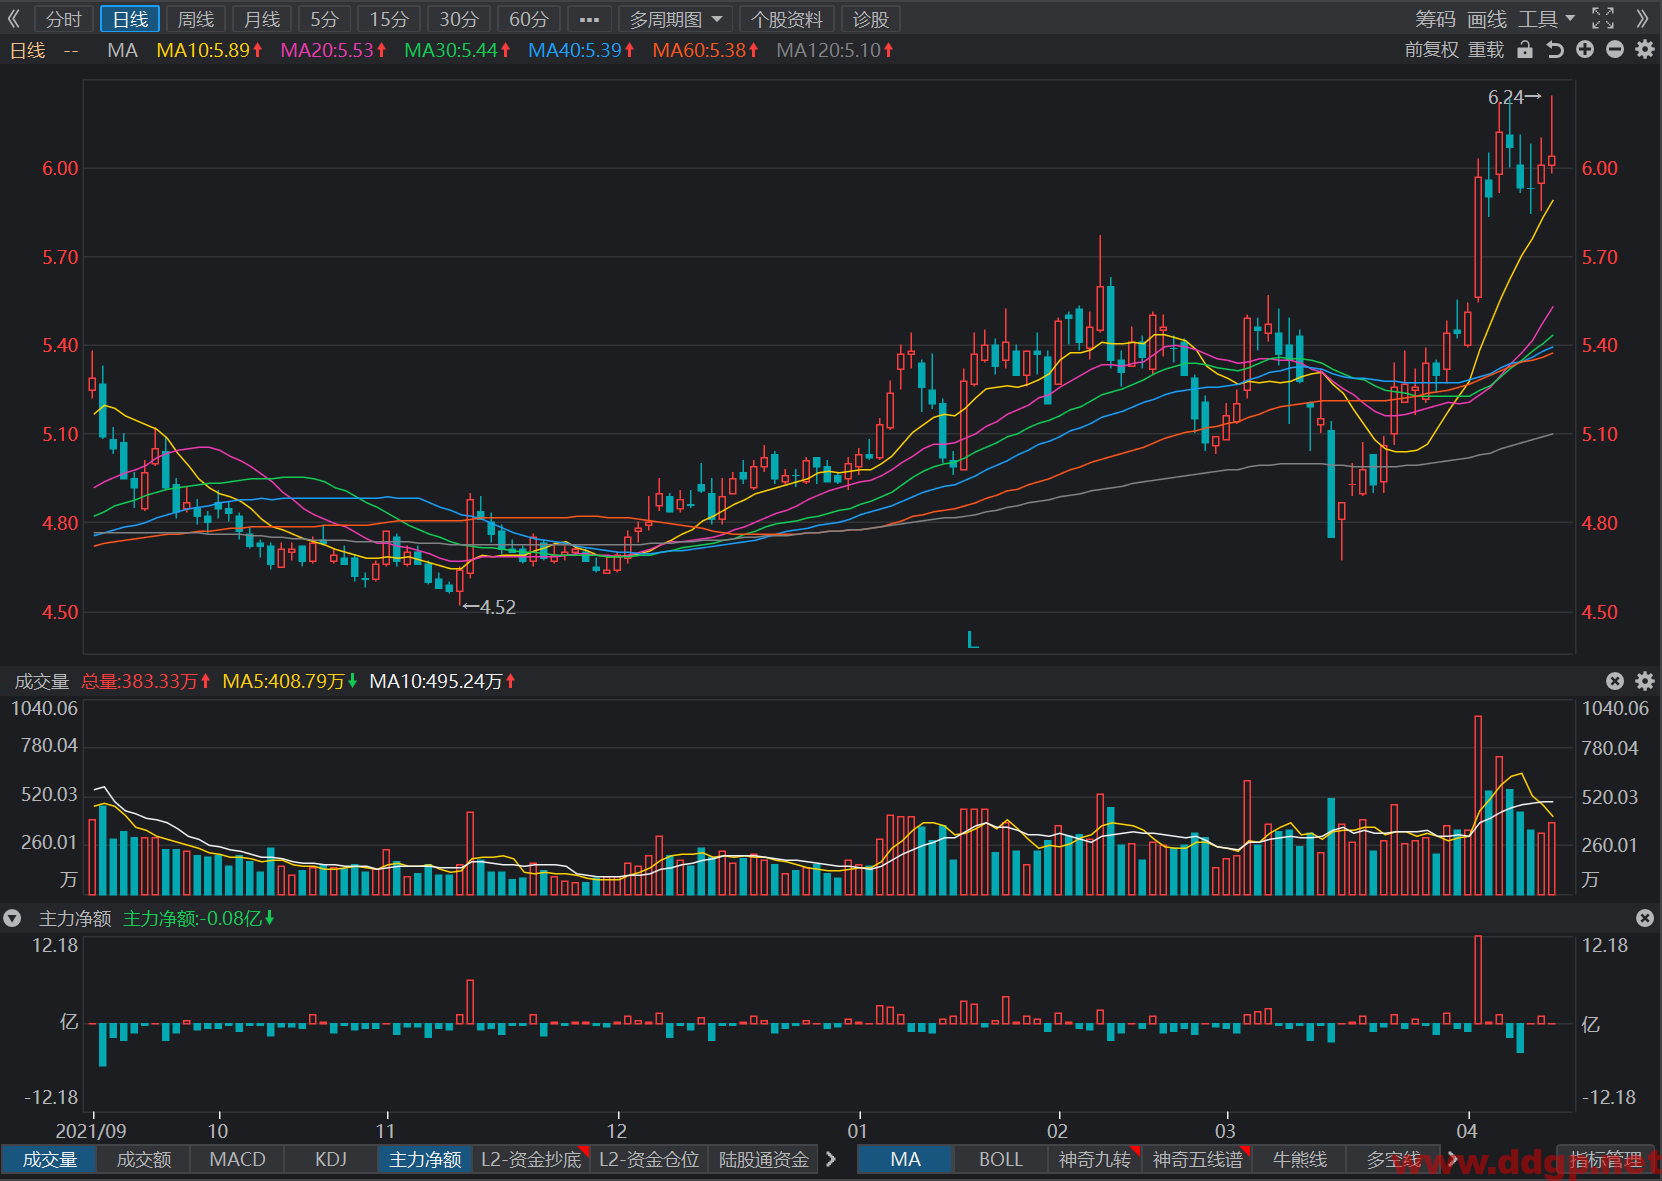
Task: Select 分时 intraday chart
Action: 64,19
